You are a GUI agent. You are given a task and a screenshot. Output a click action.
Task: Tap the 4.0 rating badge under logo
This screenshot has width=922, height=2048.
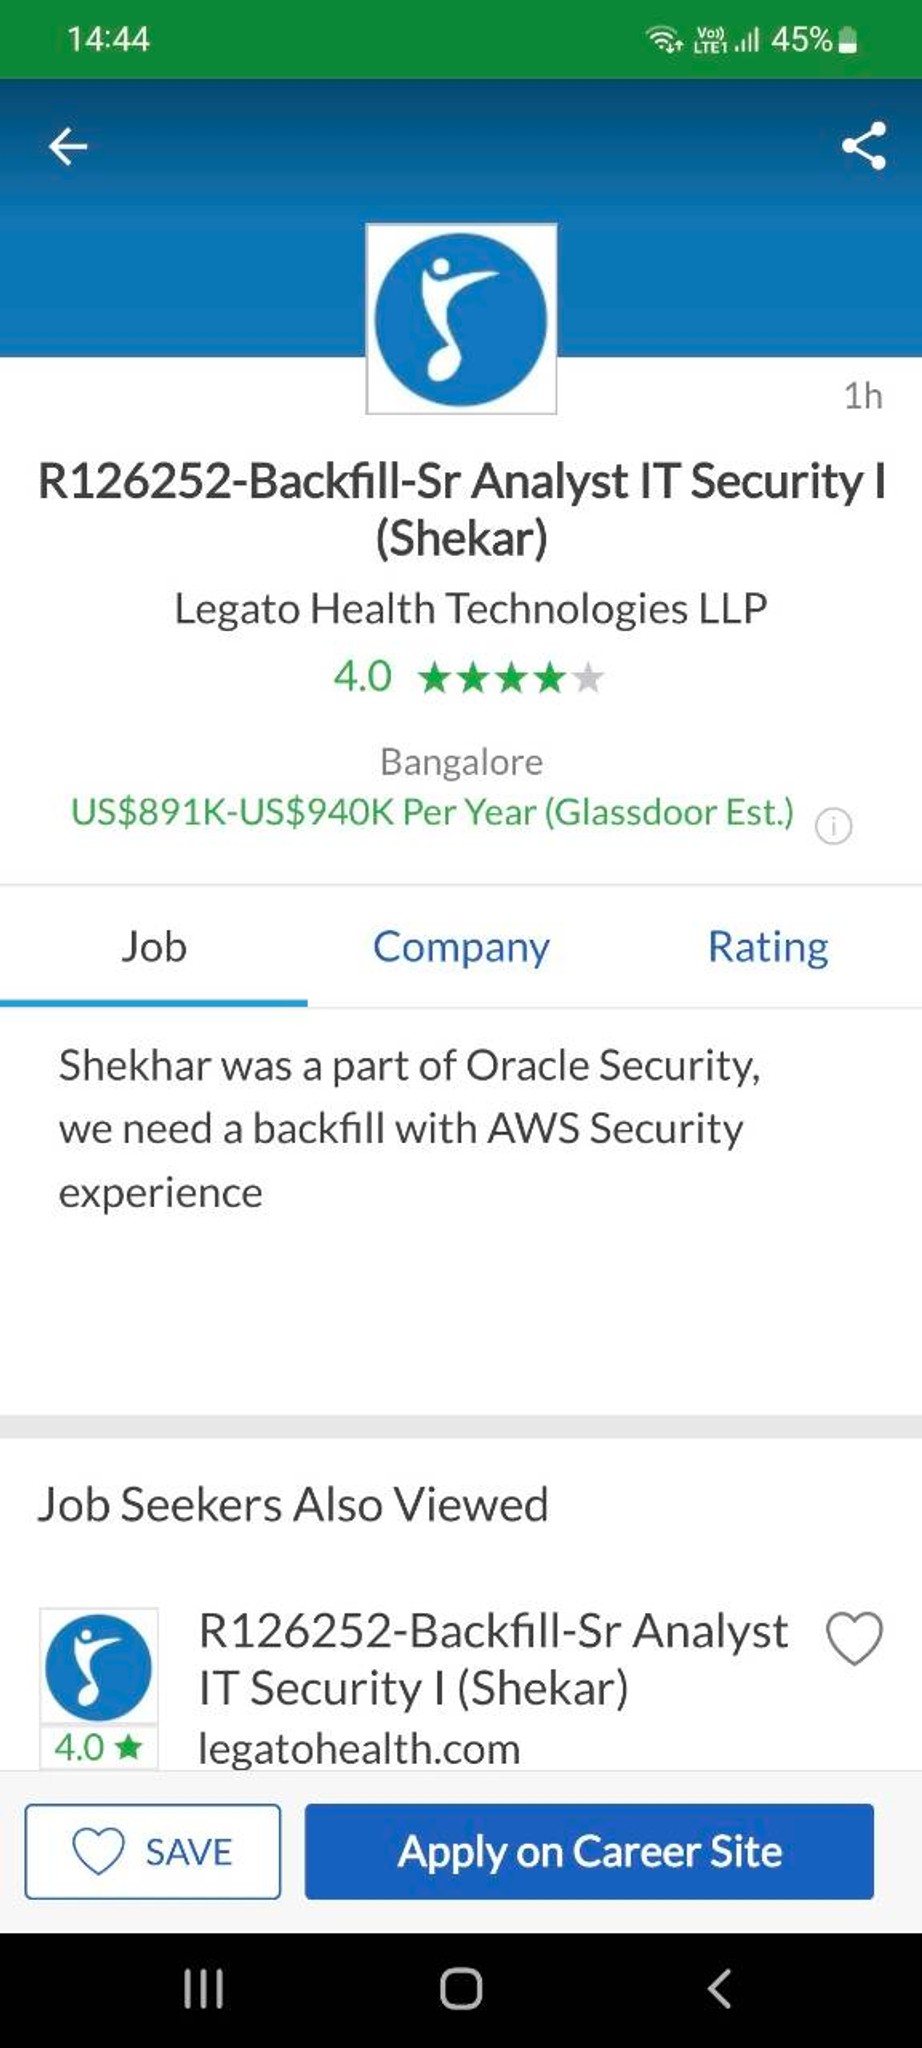click(98, 1747)
